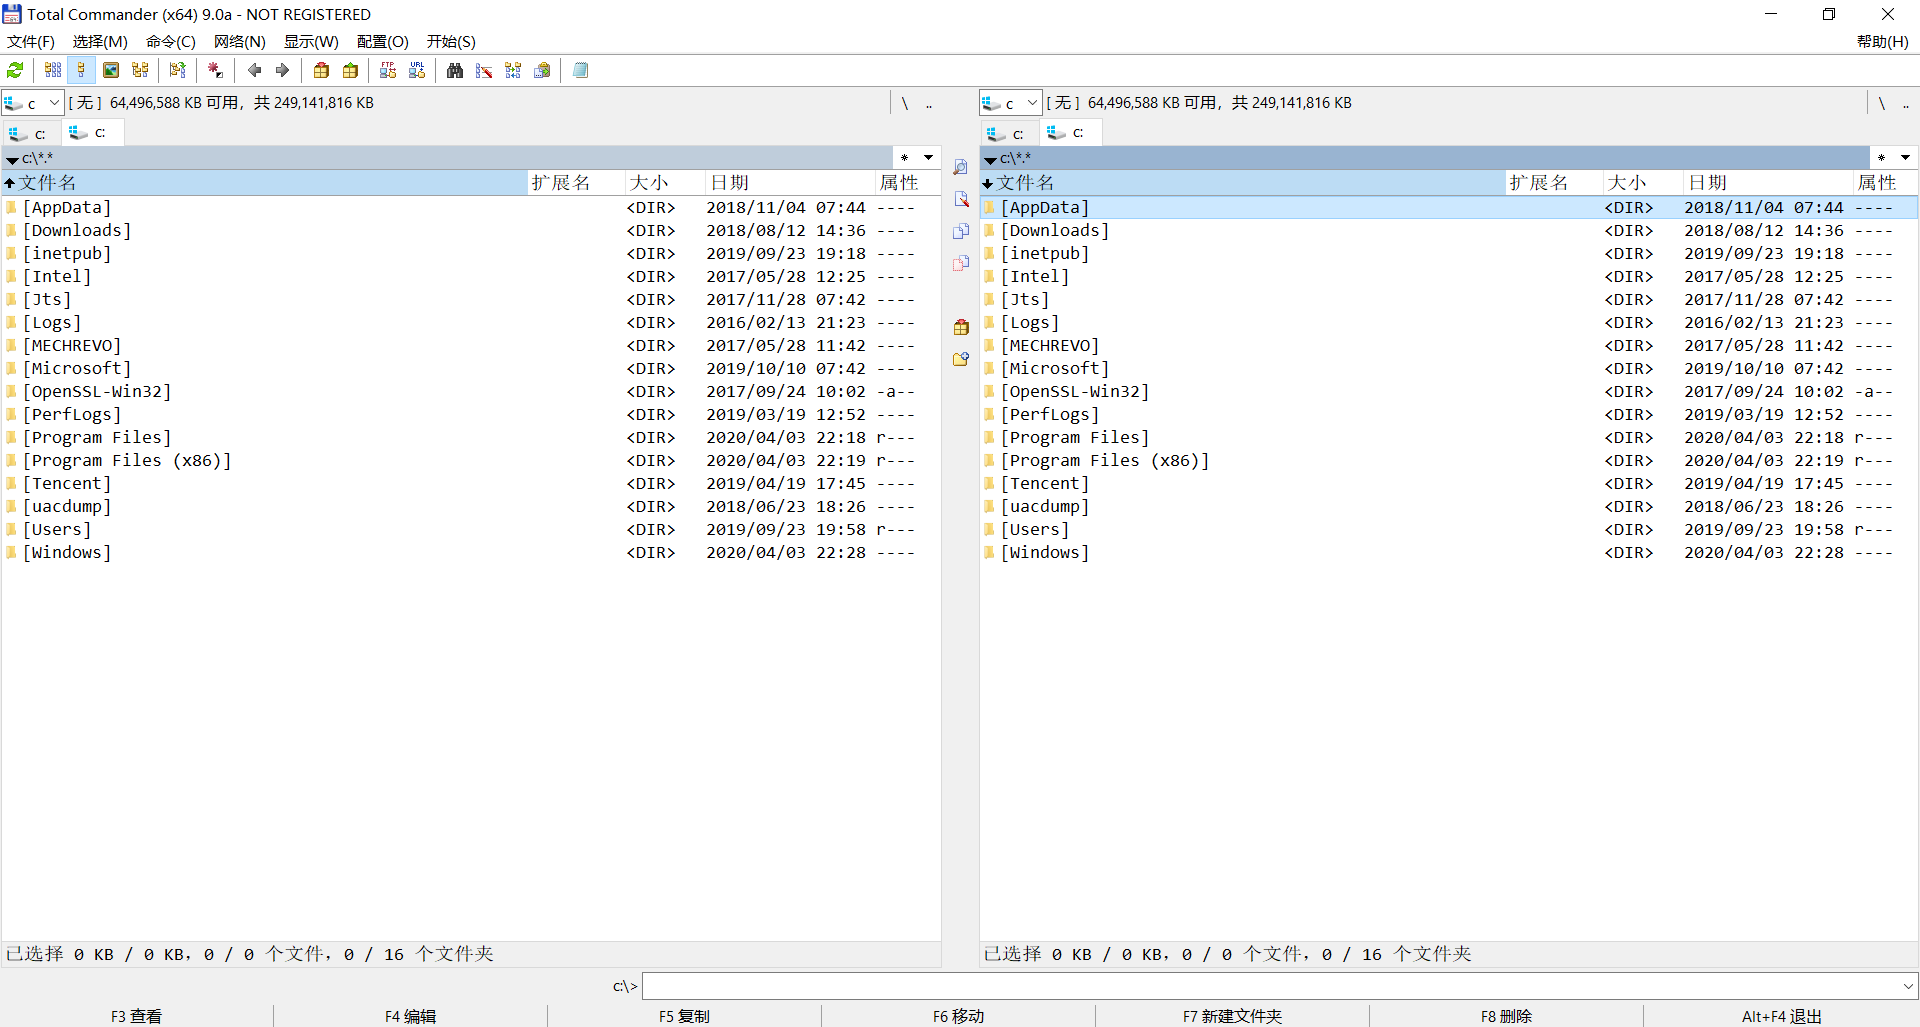Select [OpenSSL-Win32] folder in left panel
This screenshot has height=1027, width=1920.
[x=470, y=391]
